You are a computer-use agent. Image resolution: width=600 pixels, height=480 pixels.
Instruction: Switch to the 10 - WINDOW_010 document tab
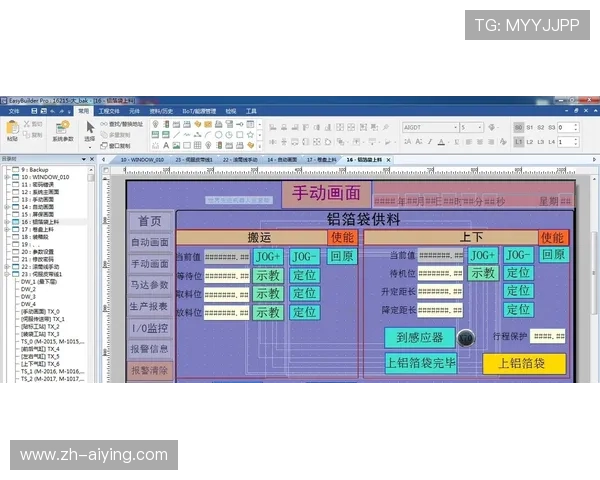142,160
